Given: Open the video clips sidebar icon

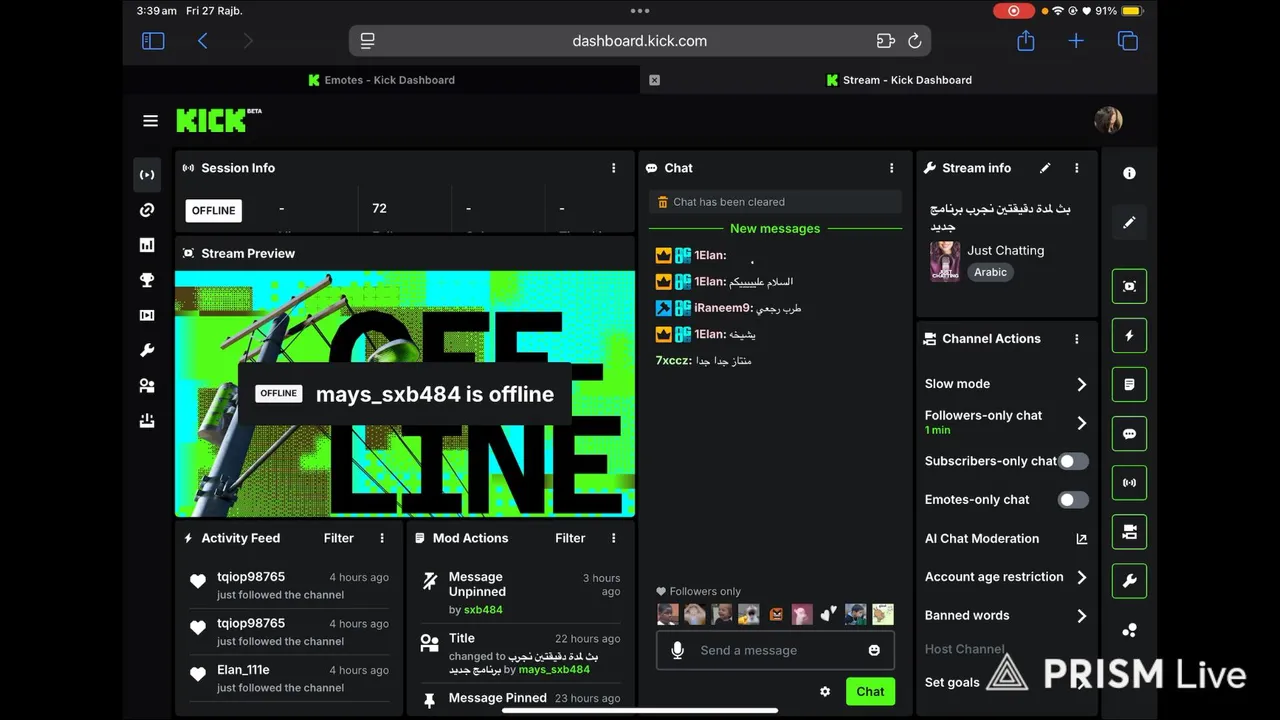Looking at the screenshot, I should (x=147, y=316).
